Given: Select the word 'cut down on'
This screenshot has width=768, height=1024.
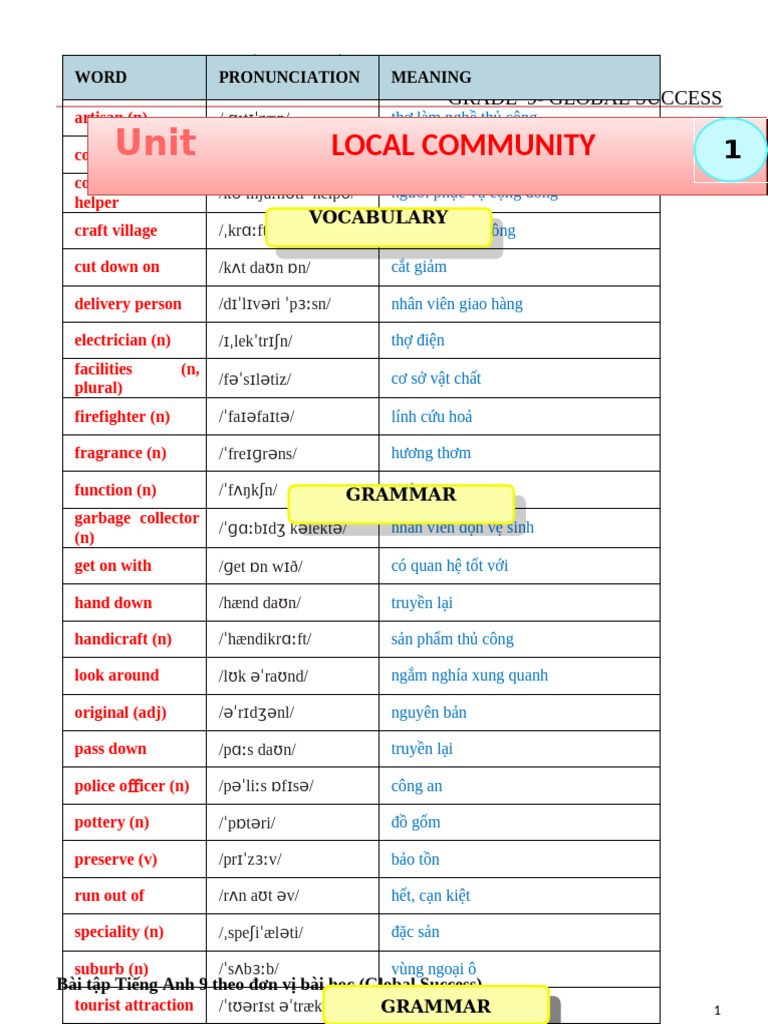Looking at the screenshot, I should point(117,267).
